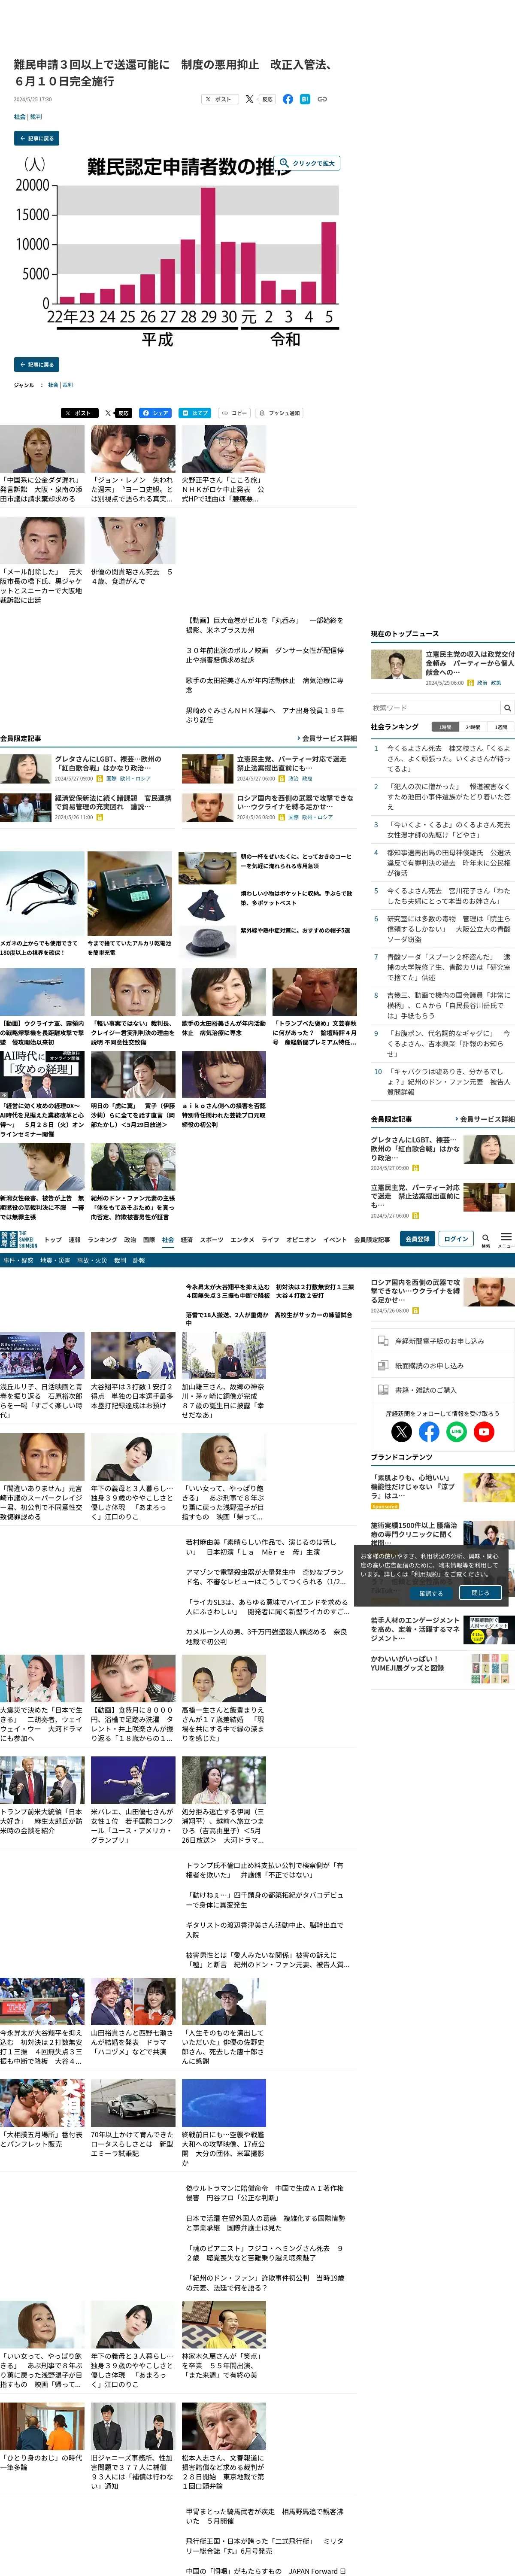This screenshot has width=515, height=2576.
Task: Go back with lower 記事に戻る button below chart
Action: point(37,364)
